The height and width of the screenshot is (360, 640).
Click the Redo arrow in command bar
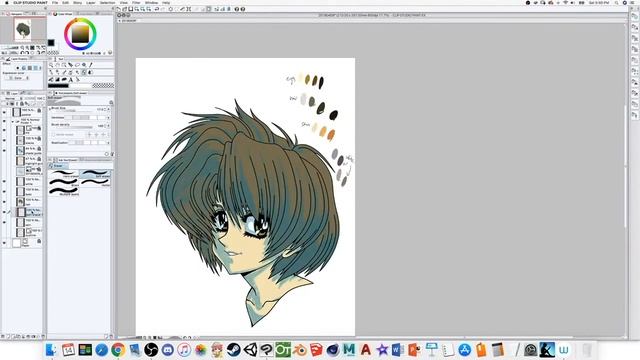coord(162,9)
